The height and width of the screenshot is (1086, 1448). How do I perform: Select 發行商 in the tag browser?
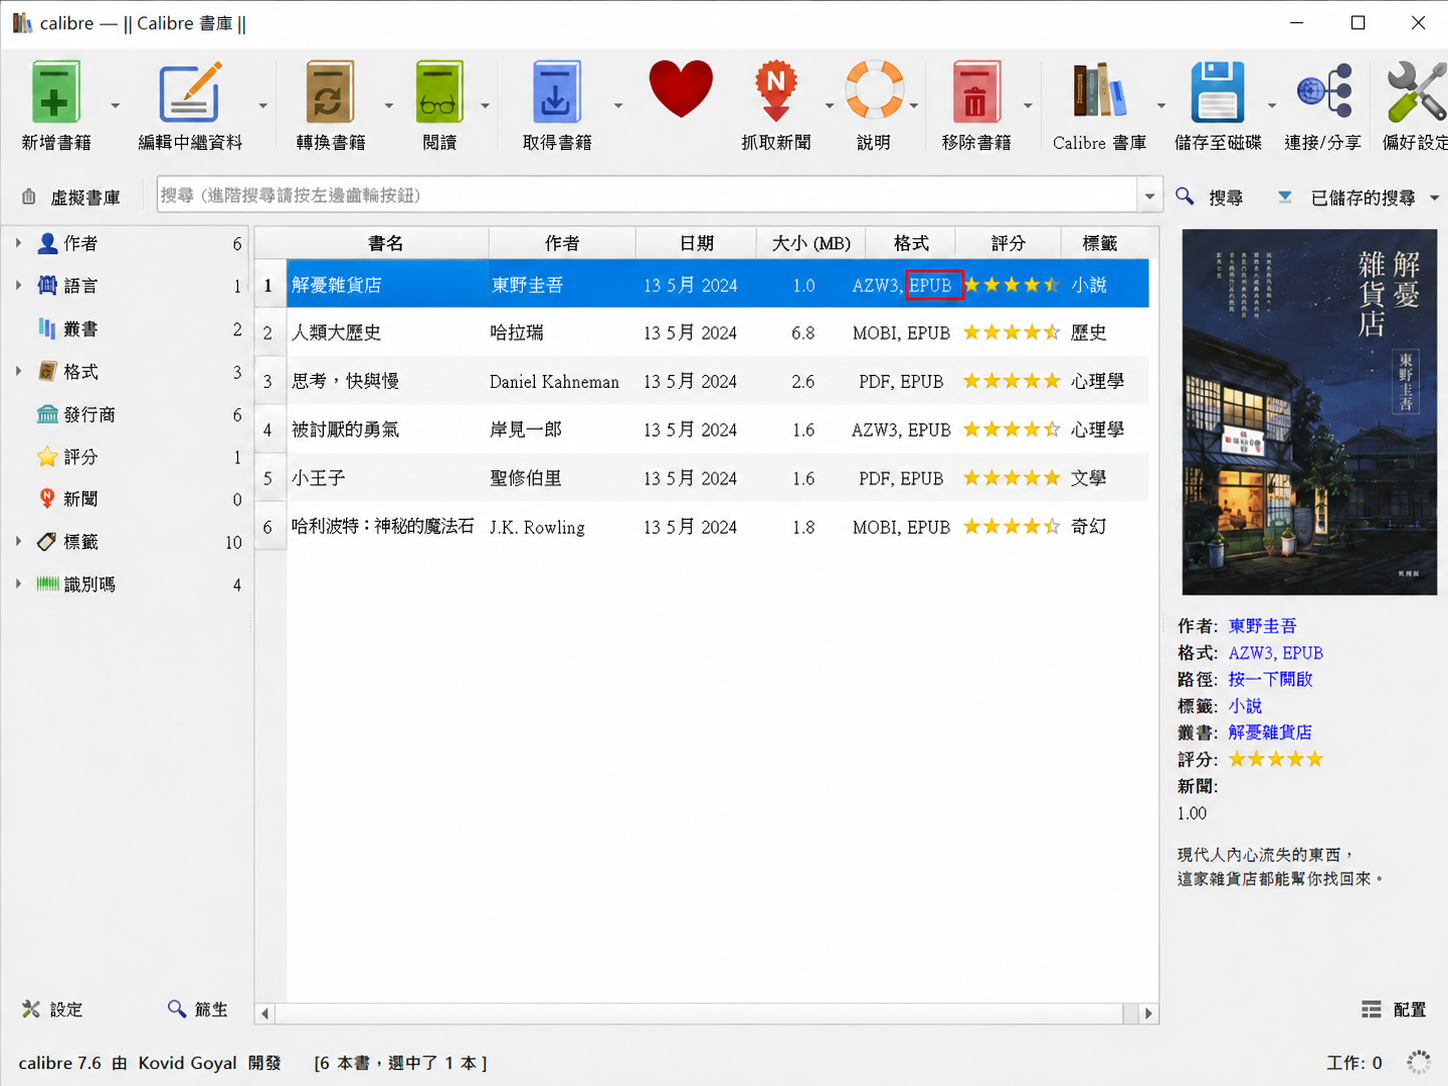click(76, 414)
